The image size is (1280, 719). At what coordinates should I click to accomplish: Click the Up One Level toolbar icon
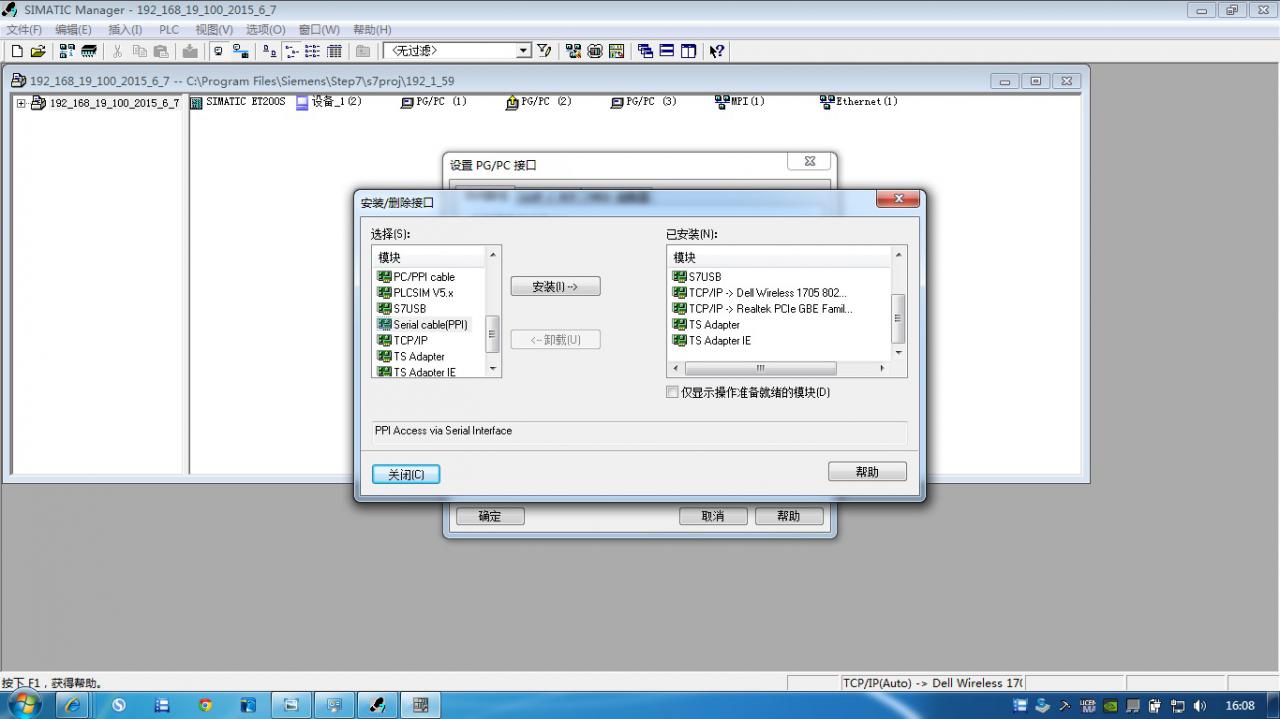click(363, 51)
